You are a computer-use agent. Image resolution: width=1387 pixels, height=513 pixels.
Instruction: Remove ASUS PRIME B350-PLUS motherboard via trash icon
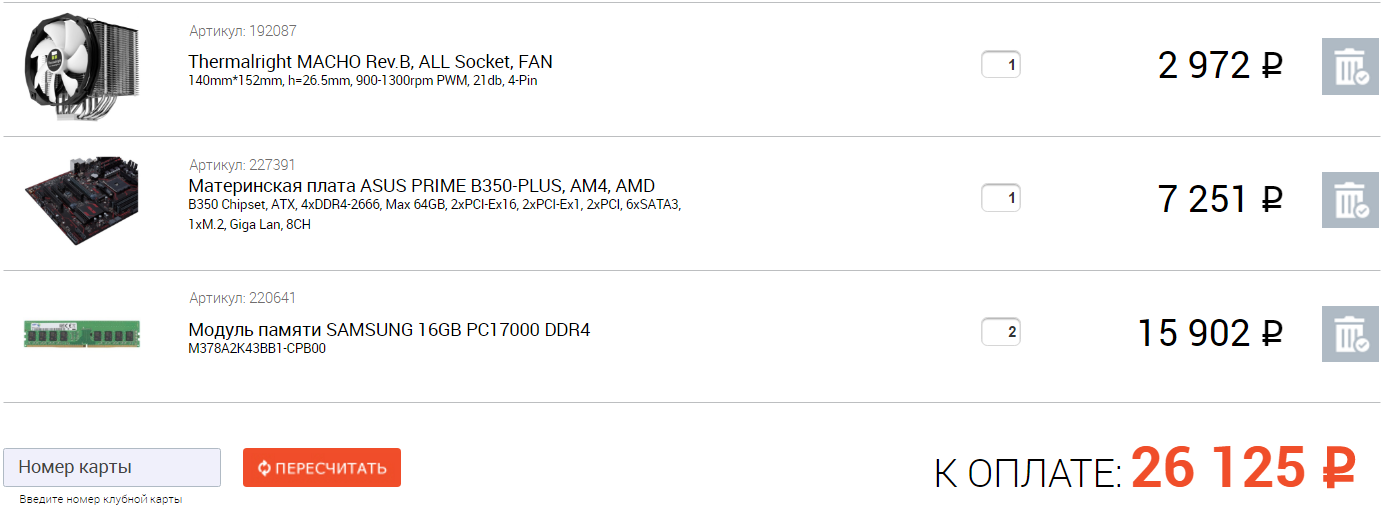[1349, 200]
